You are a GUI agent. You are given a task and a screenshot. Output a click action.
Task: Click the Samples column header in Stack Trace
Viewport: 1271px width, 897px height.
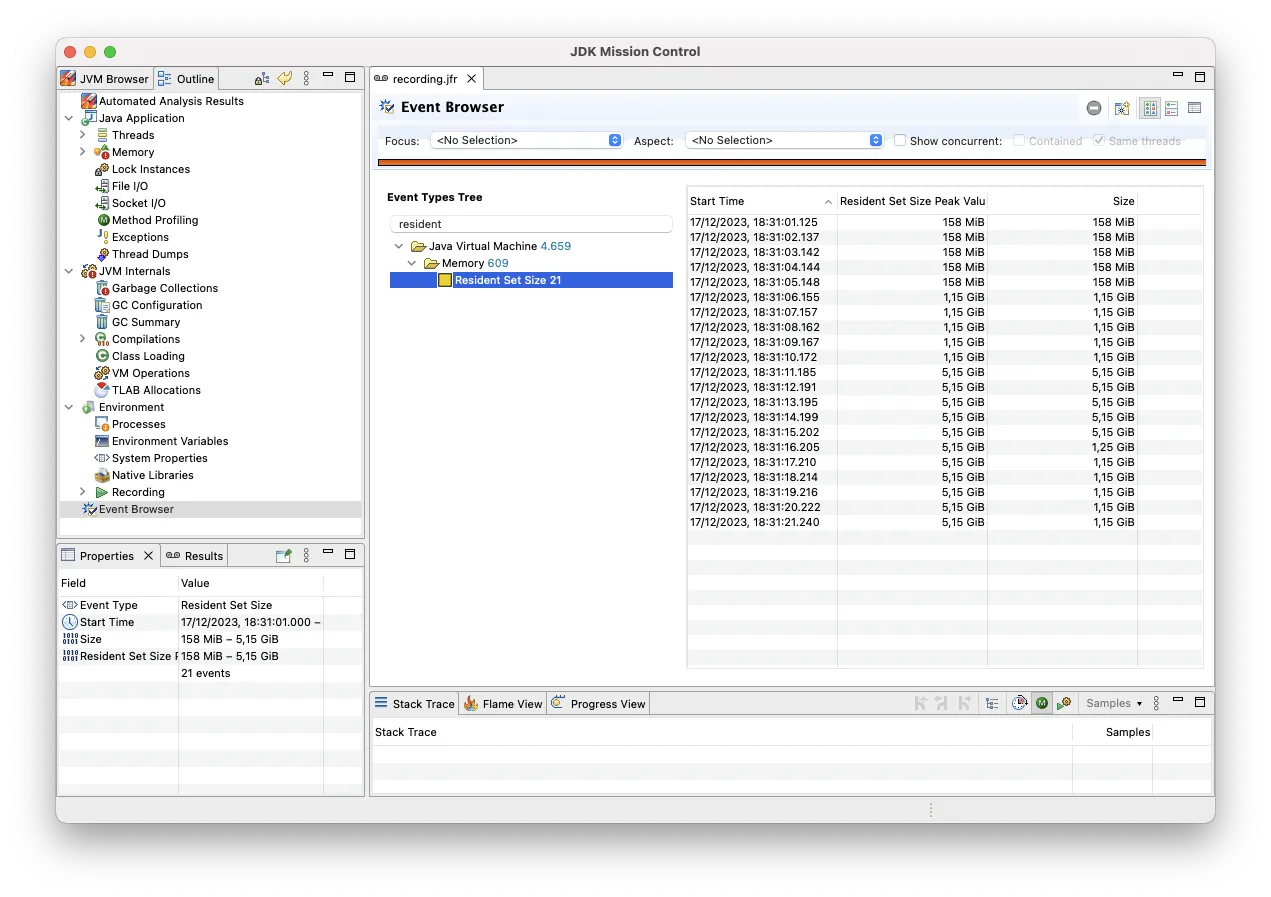(x=1112, y=732)
